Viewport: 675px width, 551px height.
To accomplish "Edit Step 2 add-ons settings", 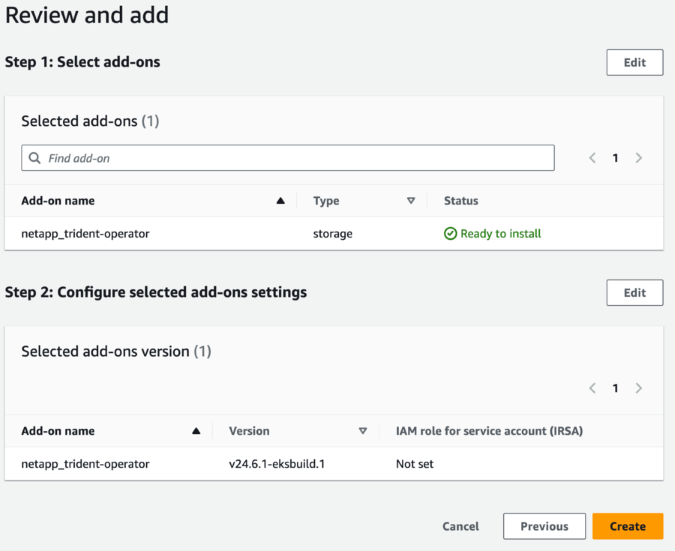I will [634, 292].
